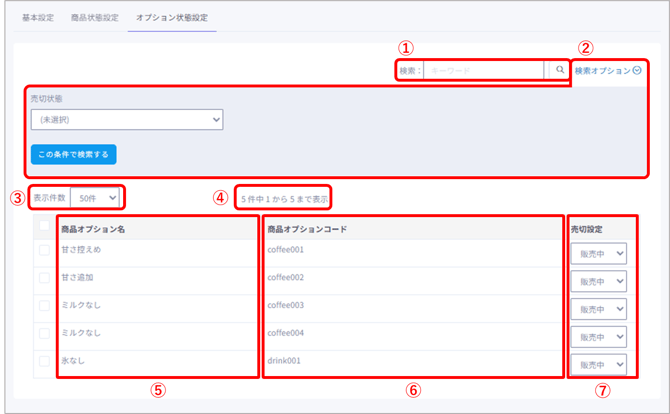Screen dimensions: 670x414
Task: Click the magnifying glass search icon
Action: [560, 71]
